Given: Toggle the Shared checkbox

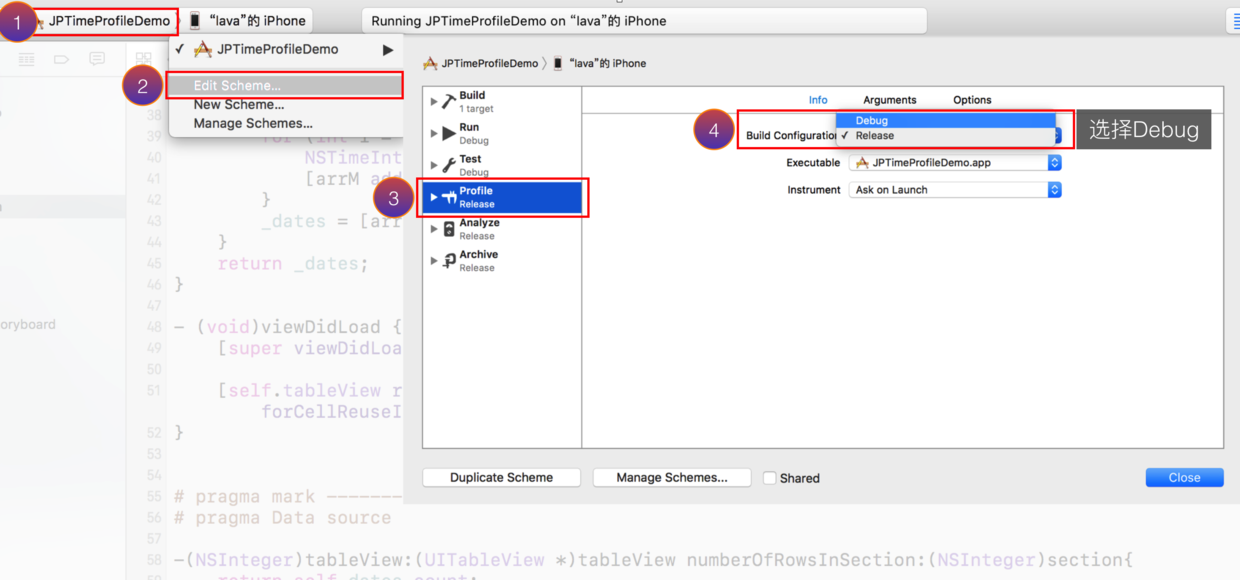Looking at the screenshot, I should pos(770,478).
